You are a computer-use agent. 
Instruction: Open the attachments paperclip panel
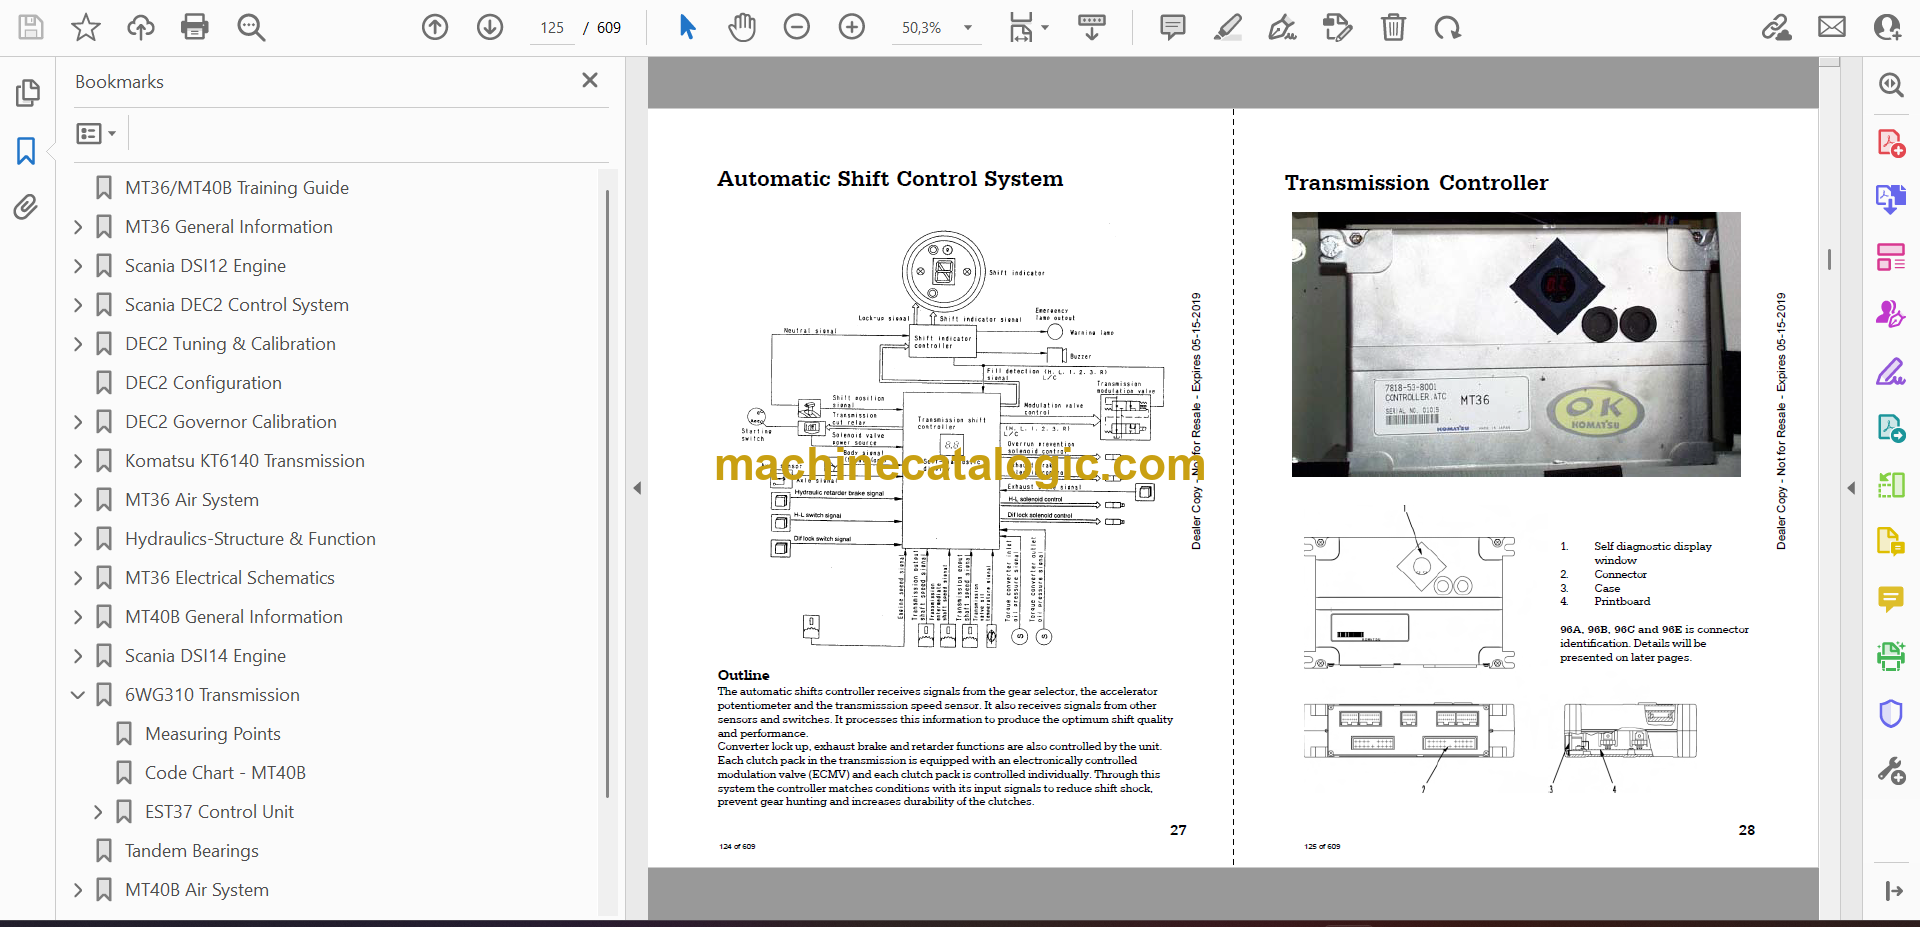[x=26, y=207]
